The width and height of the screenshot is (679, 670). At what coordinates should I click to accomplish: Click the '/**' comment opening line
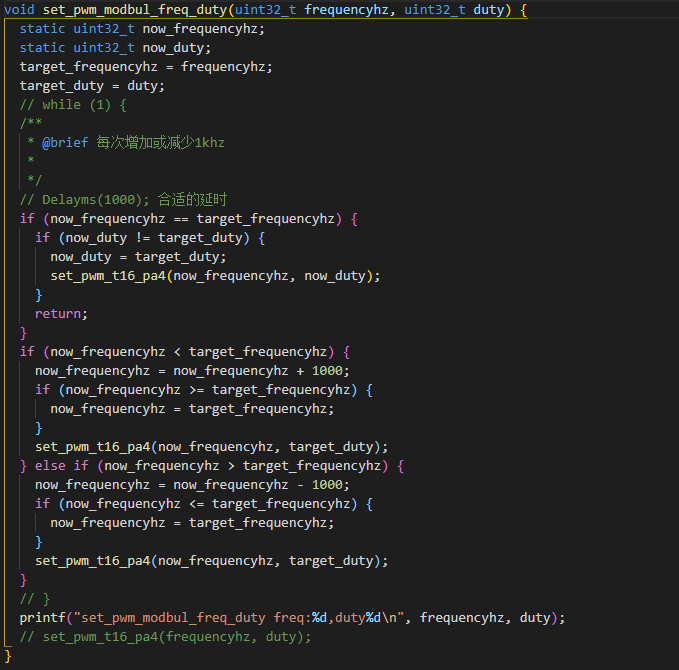coord(31,123)
